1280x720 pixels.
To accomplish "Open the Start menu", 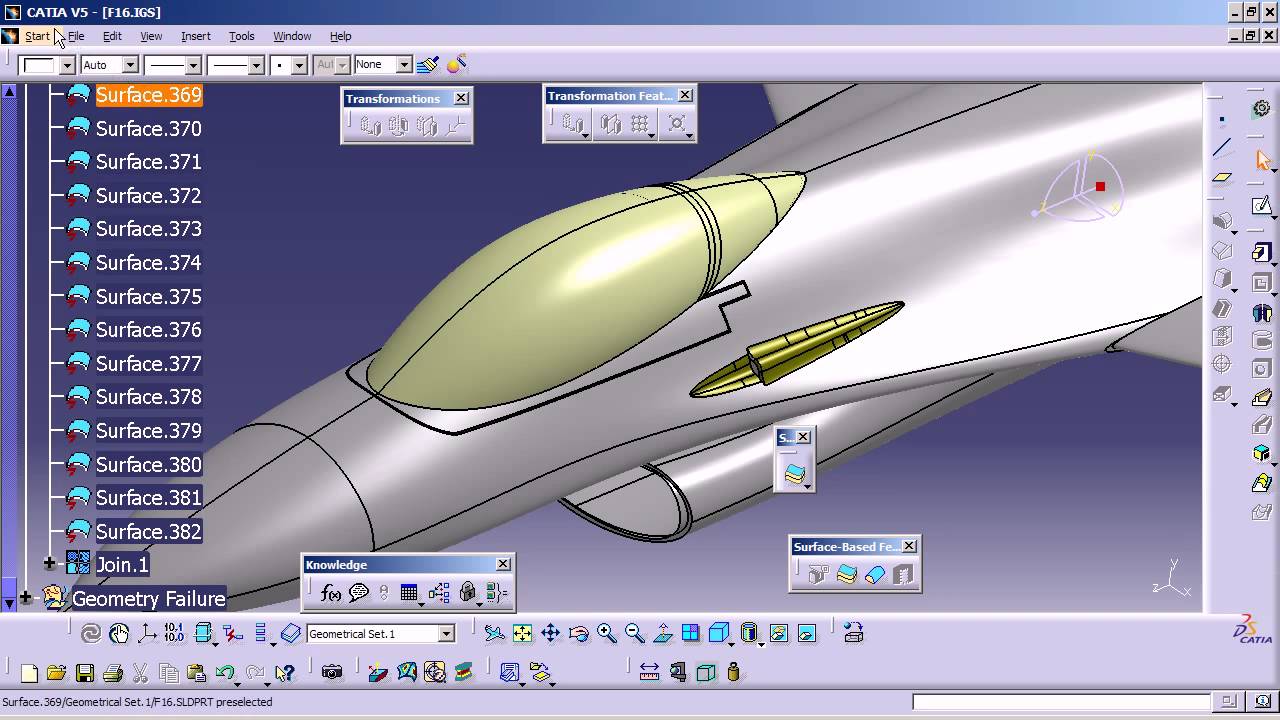I will [37, 36].
